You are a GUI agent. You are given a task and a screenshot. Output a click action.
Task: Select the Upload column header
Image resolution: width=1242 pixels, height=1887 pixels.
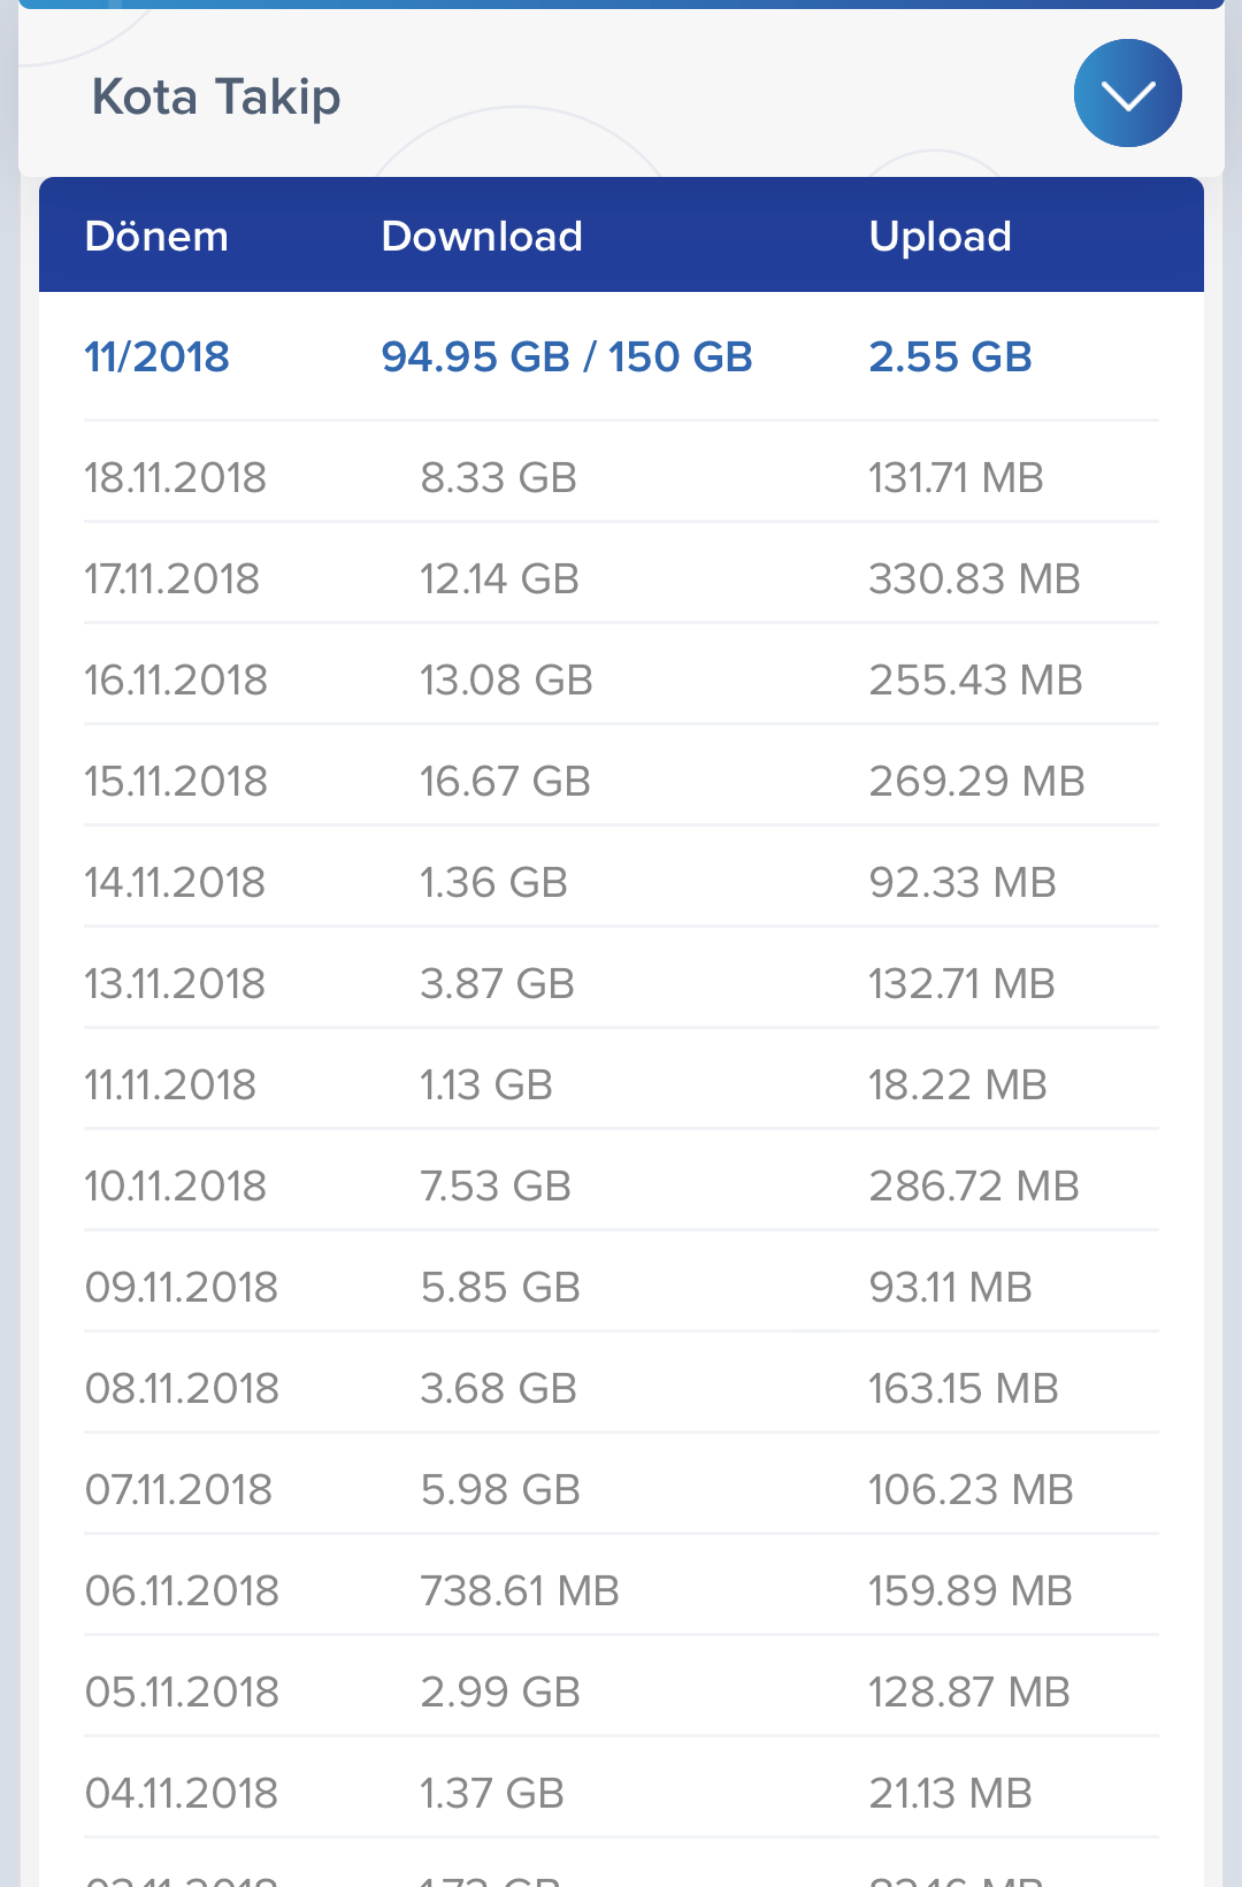pyautogui.click(x=940, y=238)
